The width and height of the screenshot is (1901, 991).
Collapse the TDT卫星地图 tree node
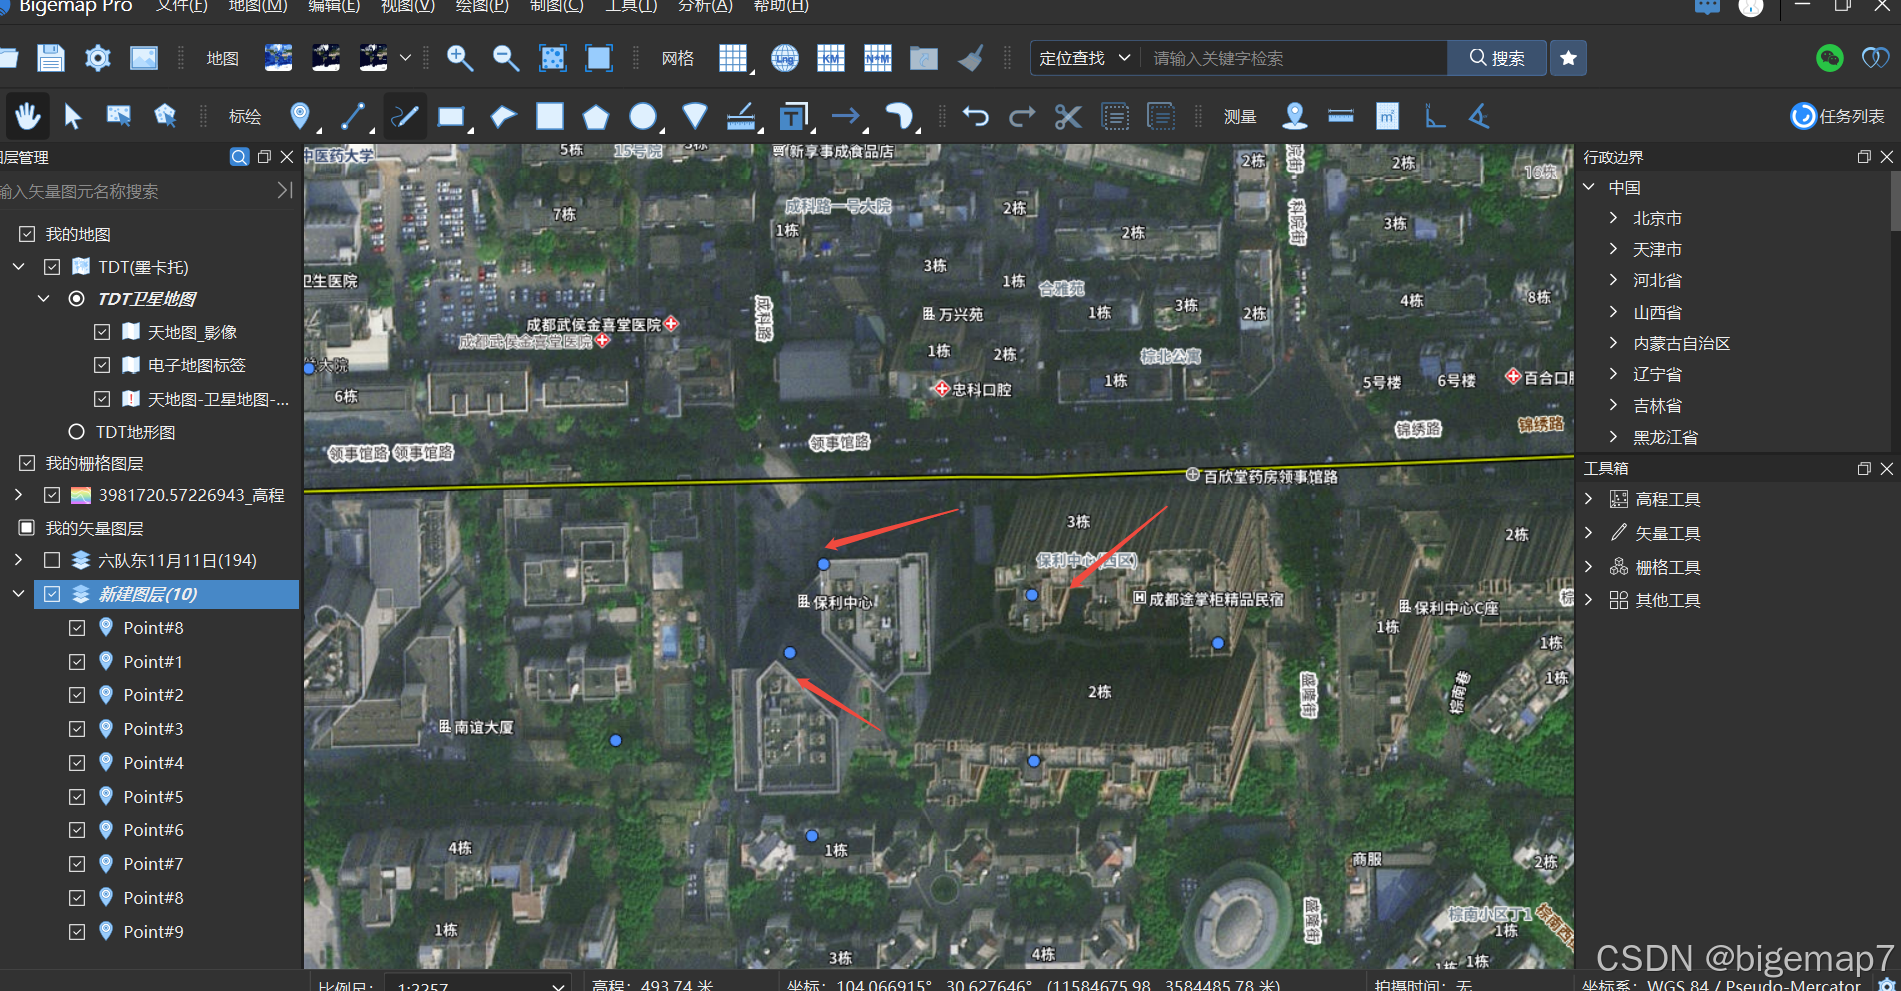44,299
